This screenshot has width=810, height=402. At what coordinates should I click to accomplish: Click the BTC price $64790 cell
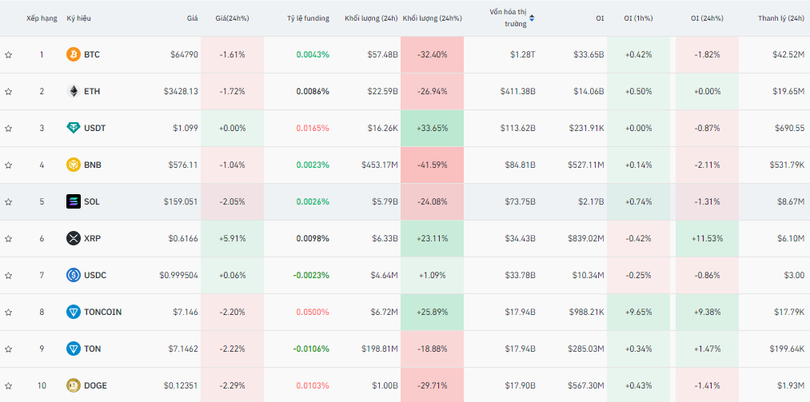click(x=181, y=54)
